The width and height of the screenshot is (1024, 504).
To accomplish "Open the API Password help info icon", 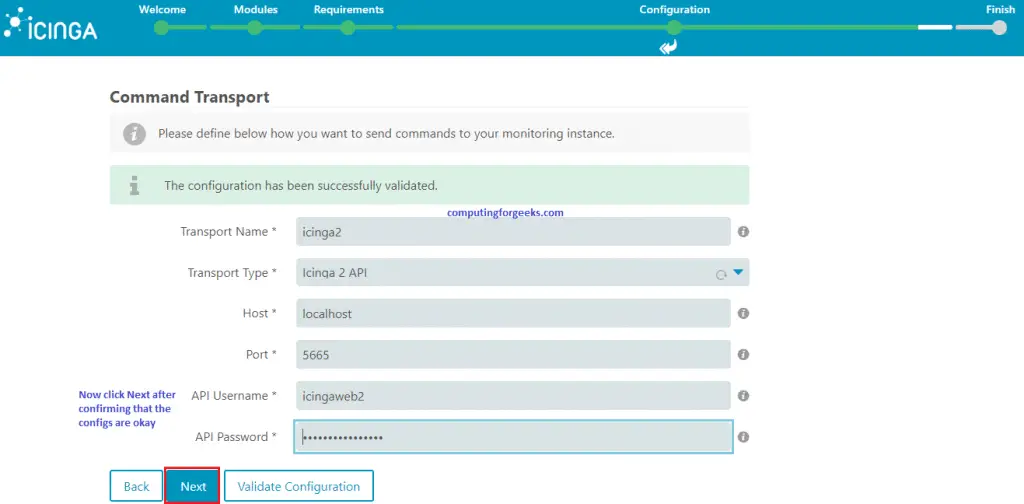I will [743, 437].
